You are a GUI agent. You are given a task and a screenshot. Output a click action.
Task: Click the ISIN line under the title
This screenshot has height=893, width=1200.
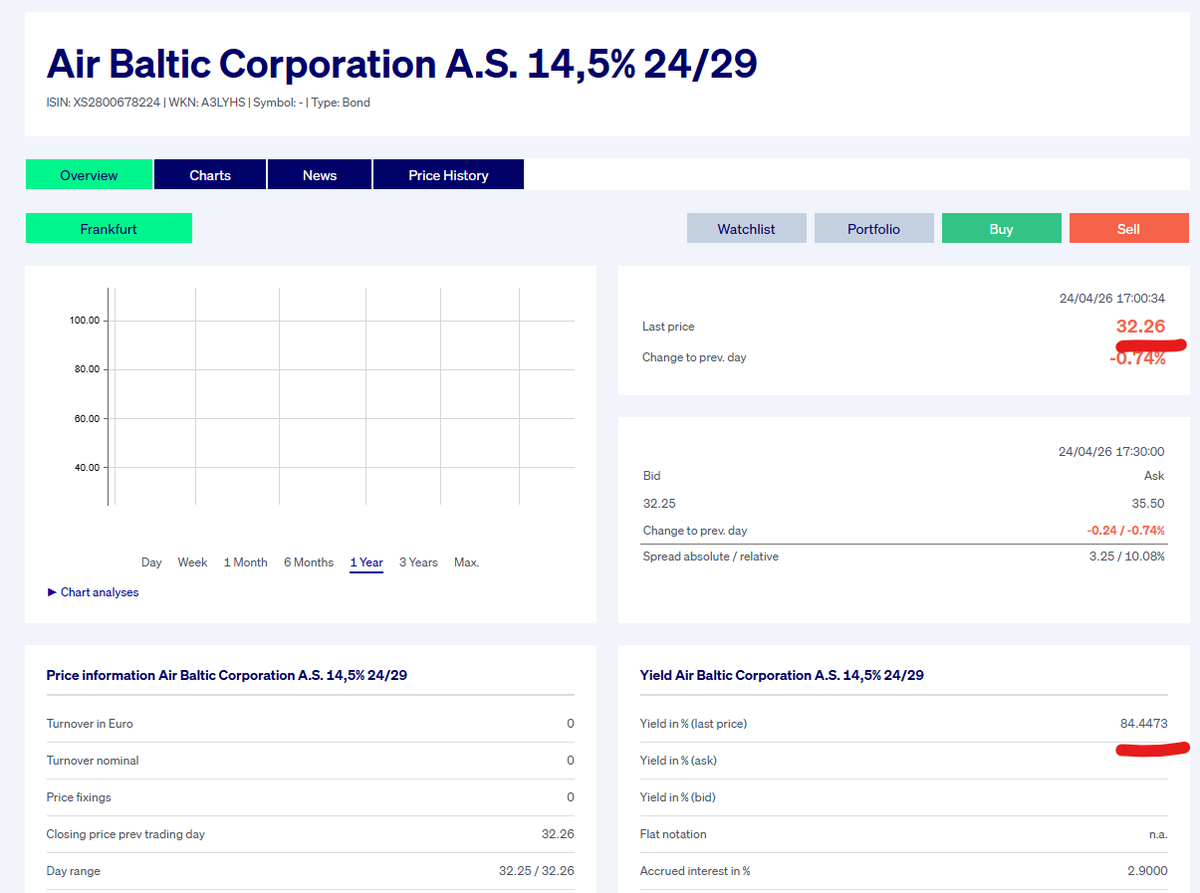point(208,102)
